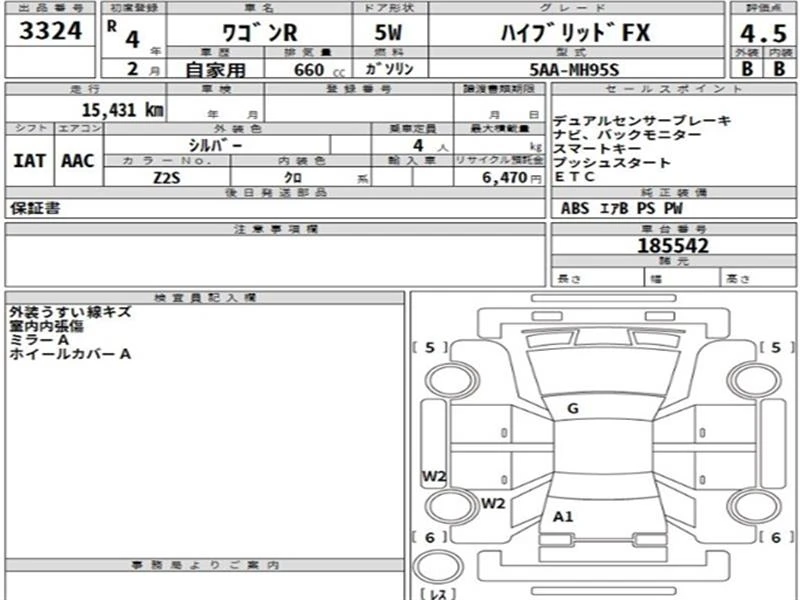
Task: Click the chassis number 185542
Action: pyautogui.click(x=673, y=246)
